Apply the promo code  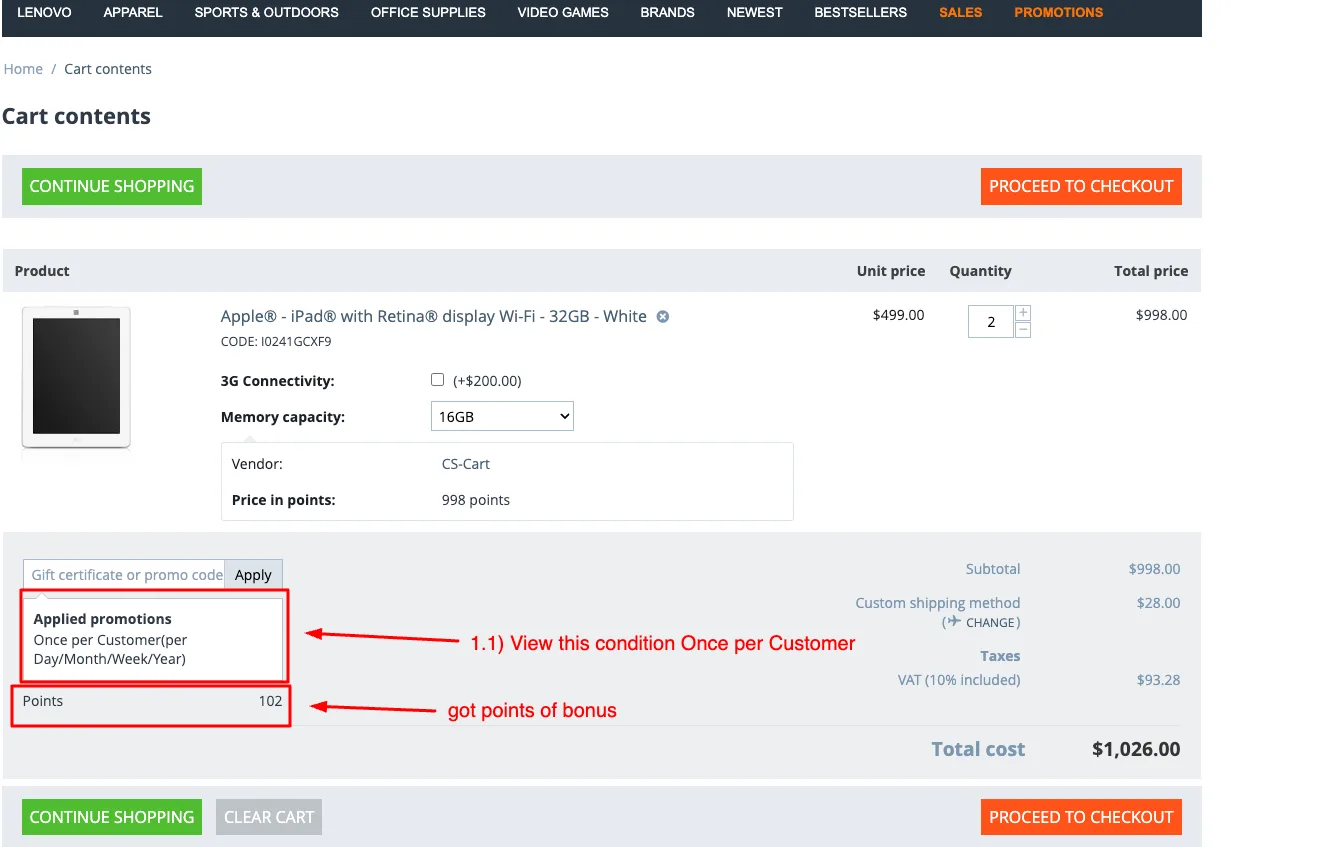tap(254, 575)
